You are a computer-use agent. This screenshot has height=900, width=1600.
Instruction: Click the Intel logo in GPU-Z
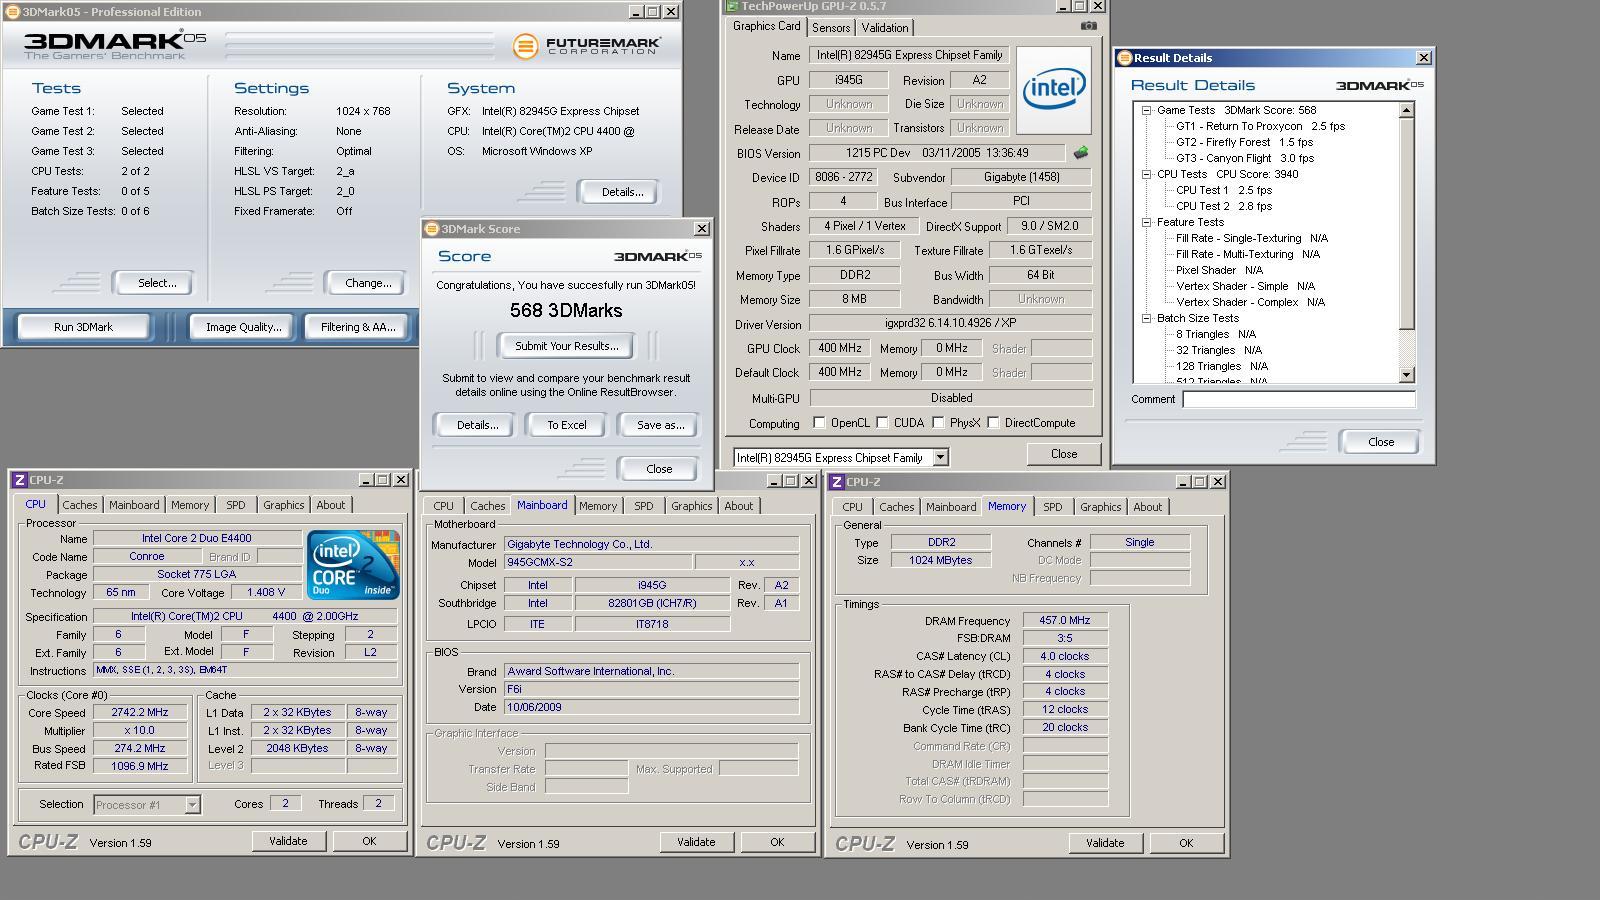[x=1054, y=89]
